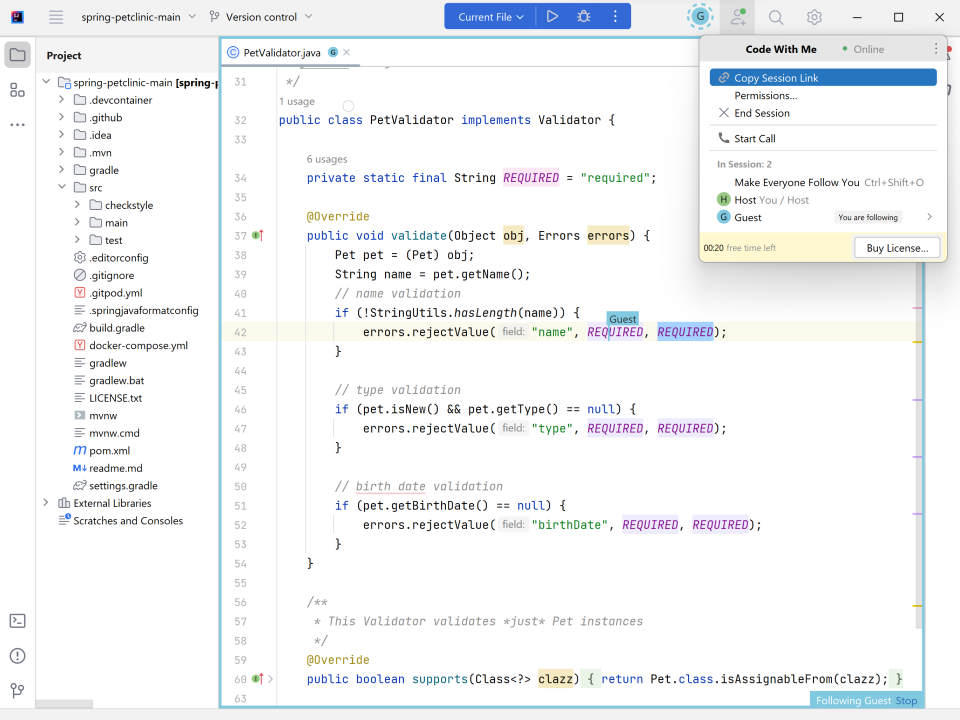Expand folded supports method on line 60
The image size is (960, 720).
pos(271,678)
